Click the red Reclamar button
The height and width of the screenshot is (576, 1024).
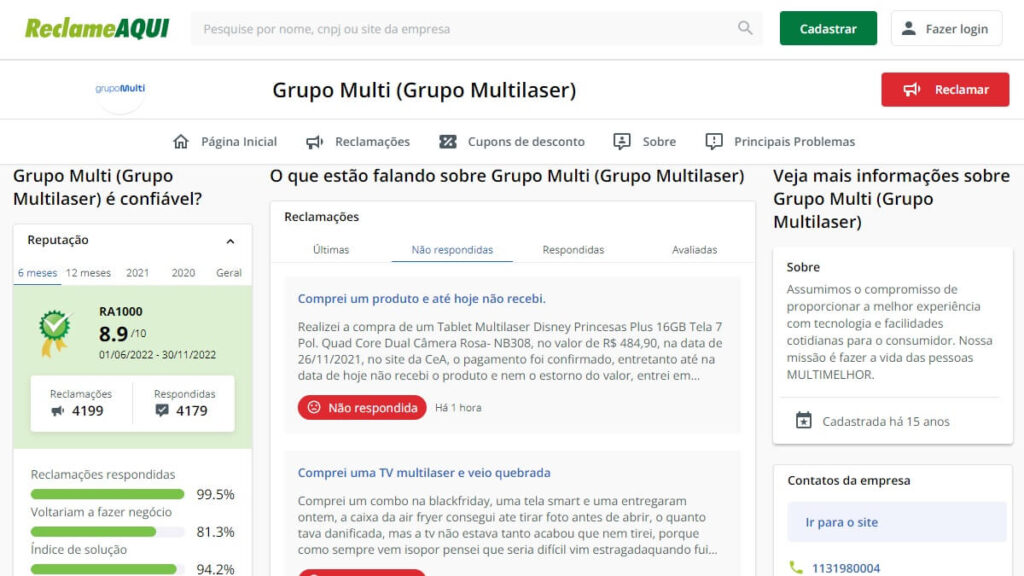click(x=945, y=89)
